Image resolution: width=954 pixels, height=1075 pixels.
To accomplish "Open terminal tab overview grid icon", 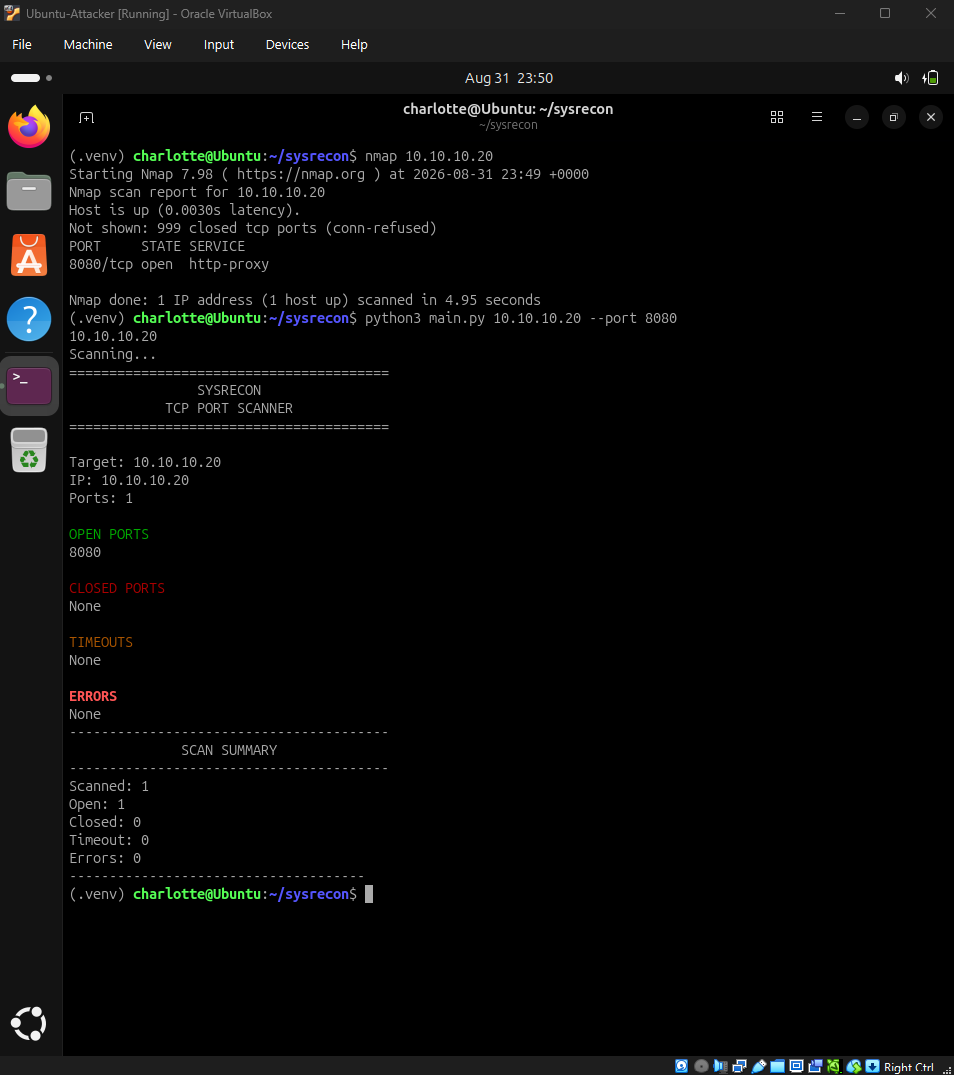I will tap(776, 117).
